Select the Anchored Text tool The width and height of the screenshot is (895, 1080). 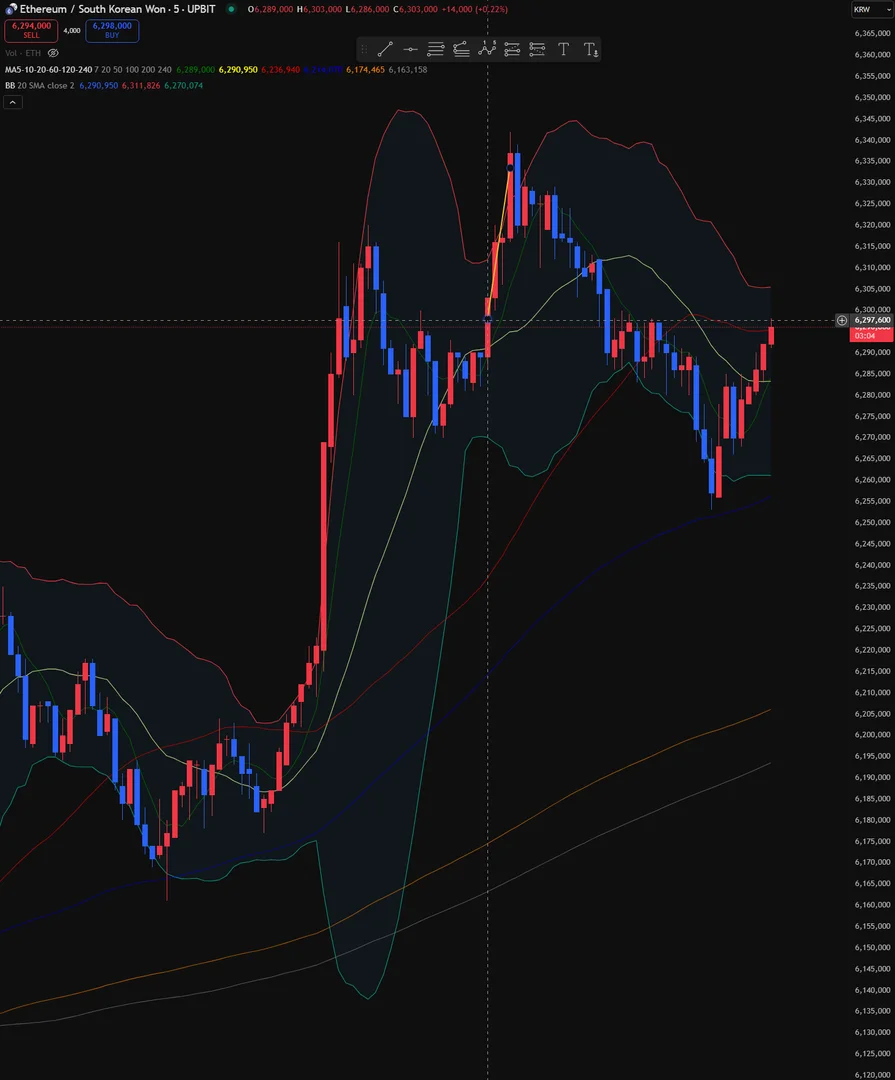(590, 50)
